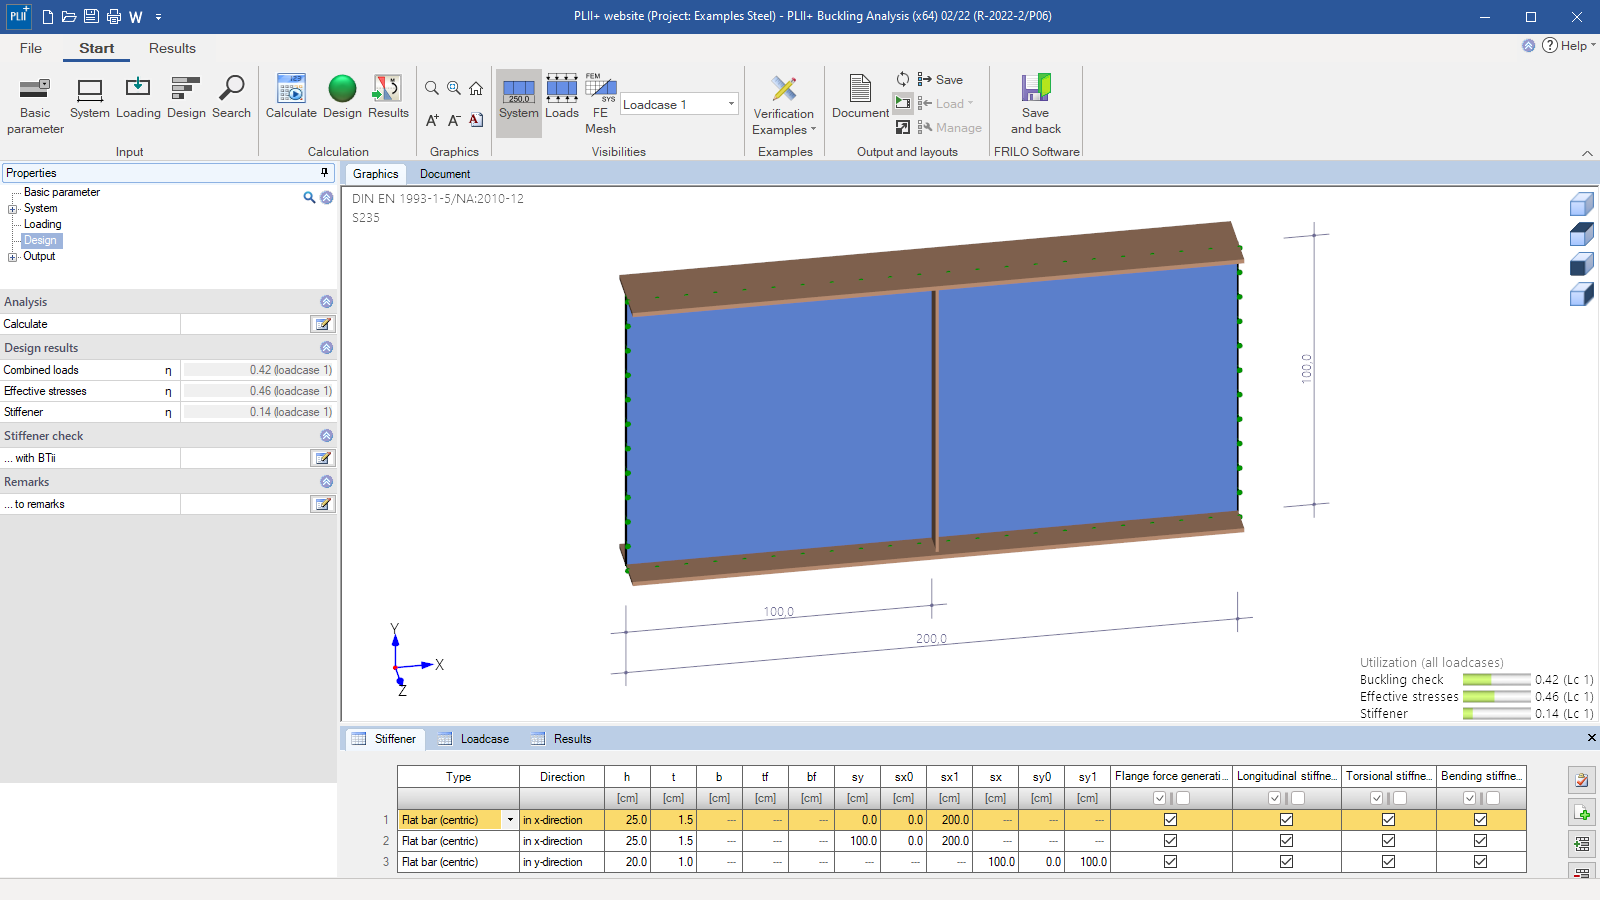
Task: Click the Search magnifier ribbon button
Action: click(x=231, y=97)
